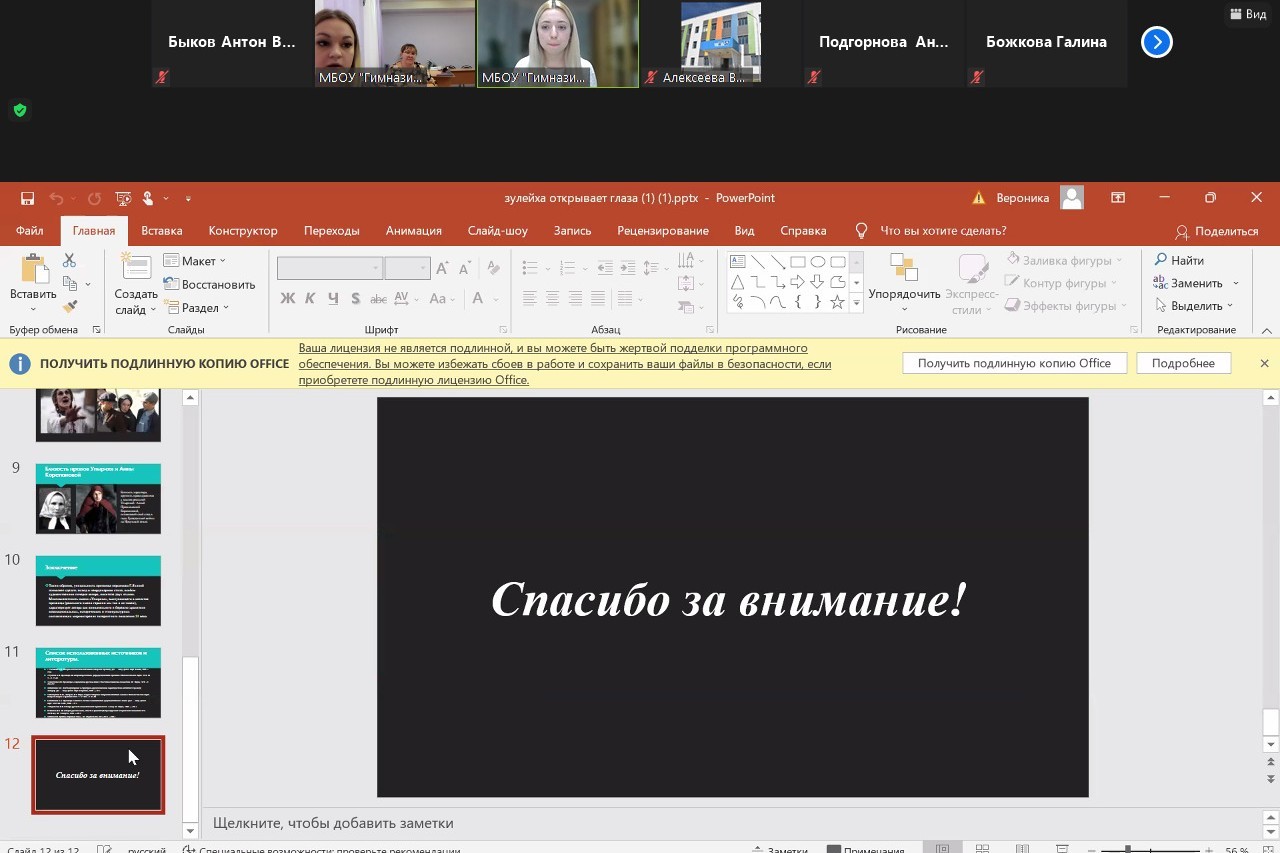Screen dimensions: 1280x853
Task: Click the Save icon in Quick Access Toolbar
Action: pos(27,197)
